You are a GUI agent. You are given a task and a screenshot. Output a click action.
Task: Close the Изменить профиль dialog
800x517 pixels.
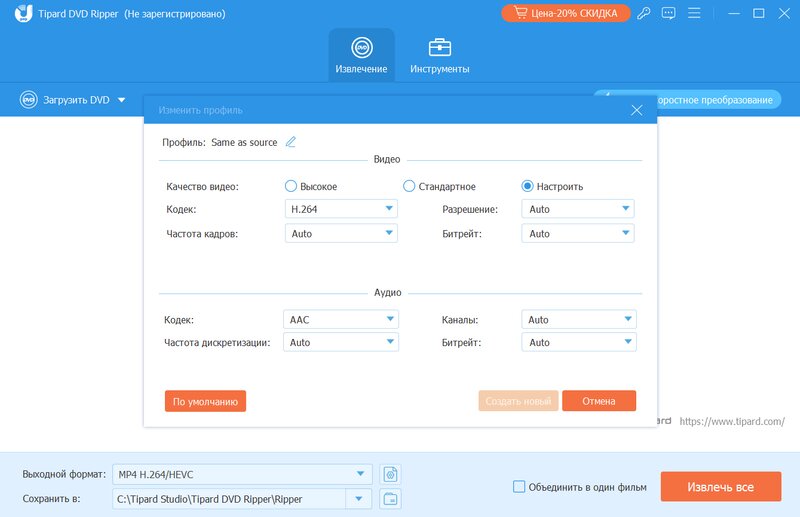(x=636, y=110)
